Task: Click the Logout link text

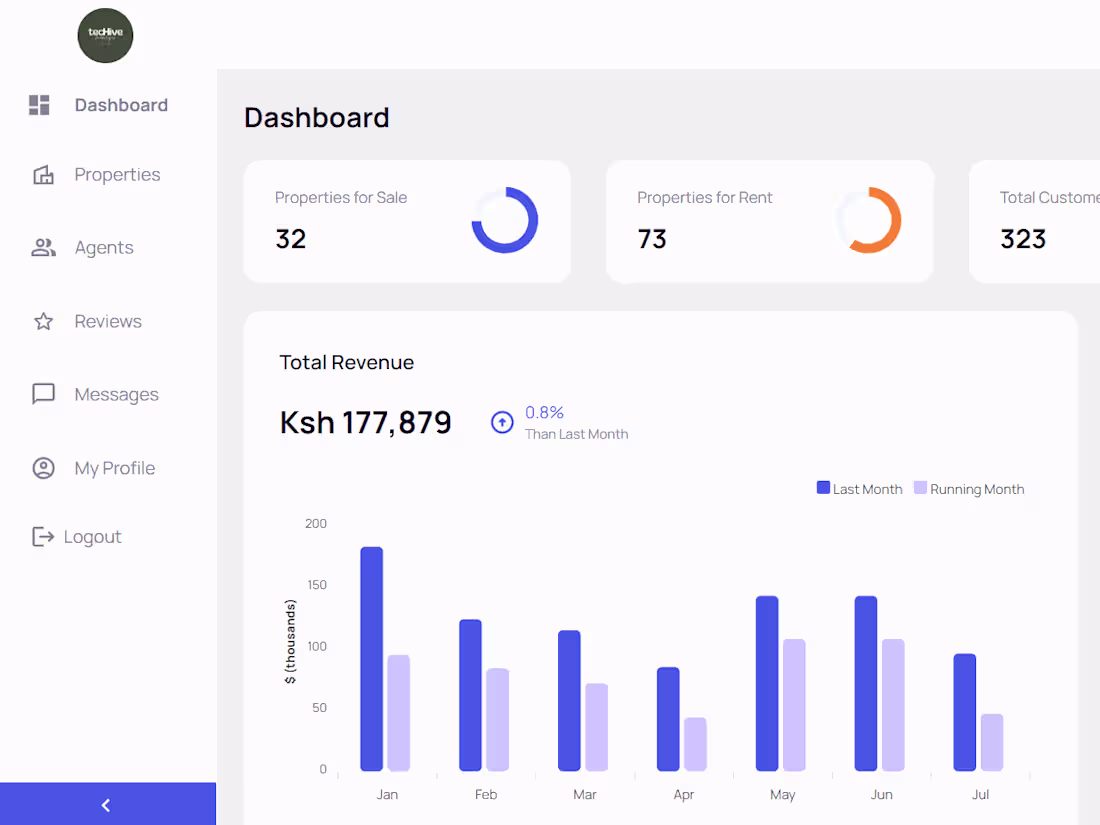Action: click(x=93, y=537)
